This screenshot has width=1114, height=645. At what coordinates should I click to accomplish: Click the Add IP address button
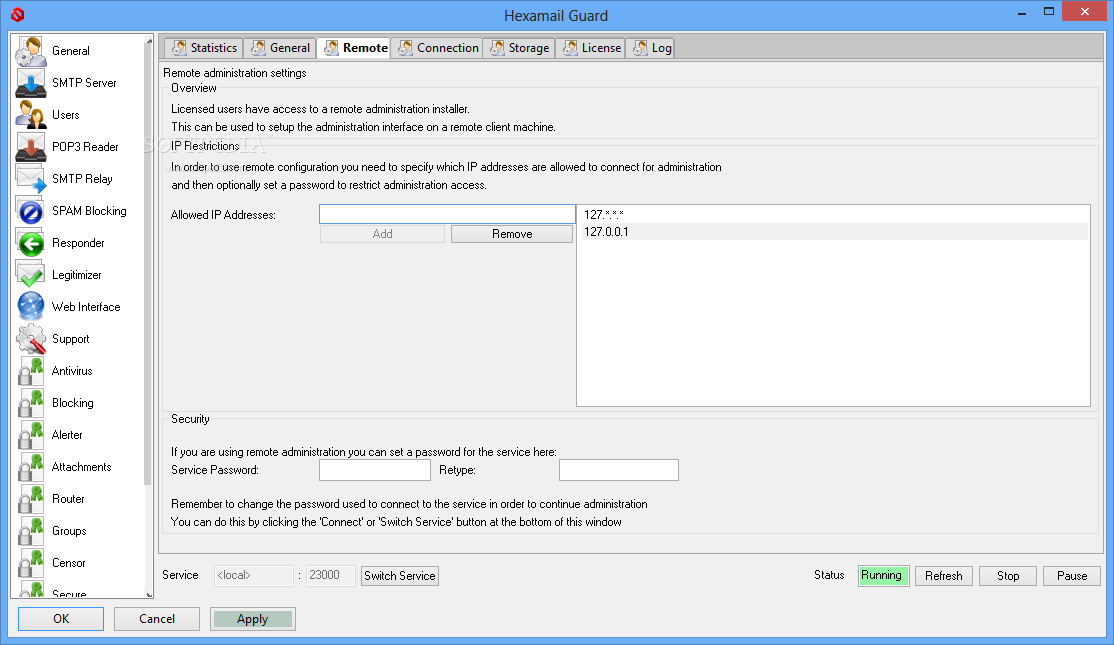click(382, 234)
